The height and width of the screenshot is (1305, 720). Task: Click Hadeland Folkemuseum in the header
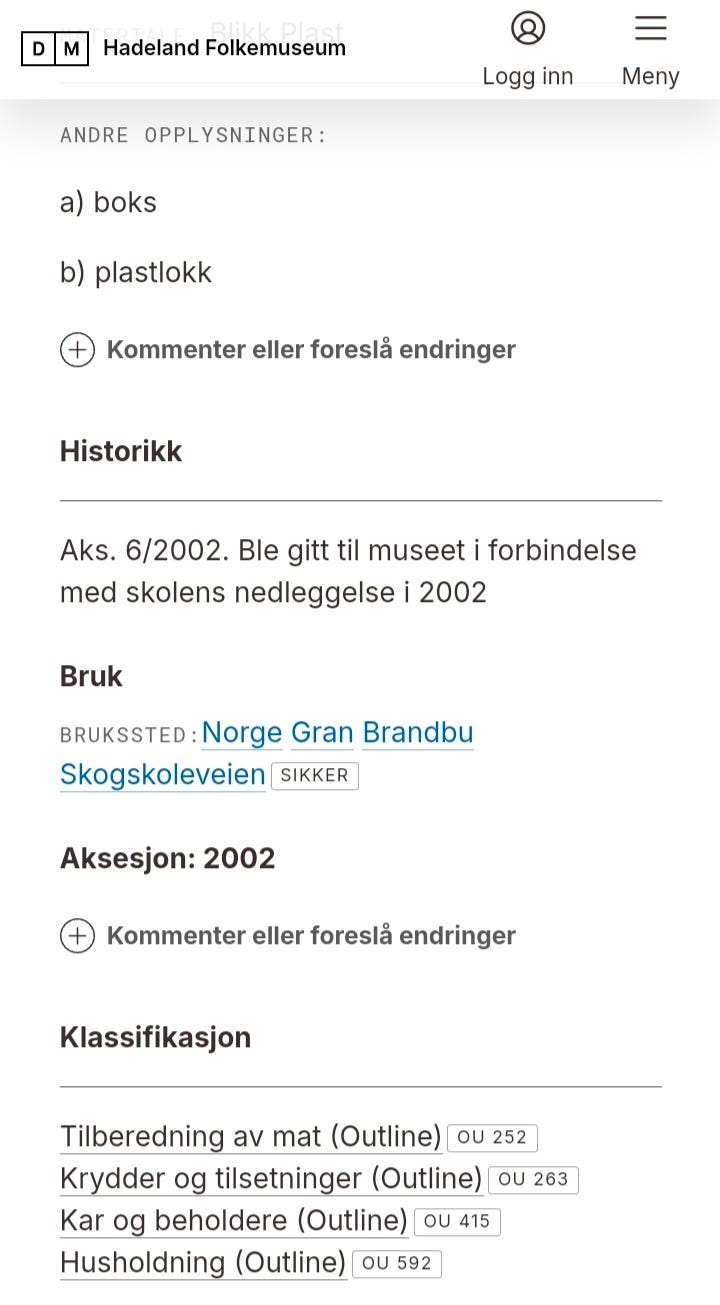pyautogui.click(x=225, y=47)
